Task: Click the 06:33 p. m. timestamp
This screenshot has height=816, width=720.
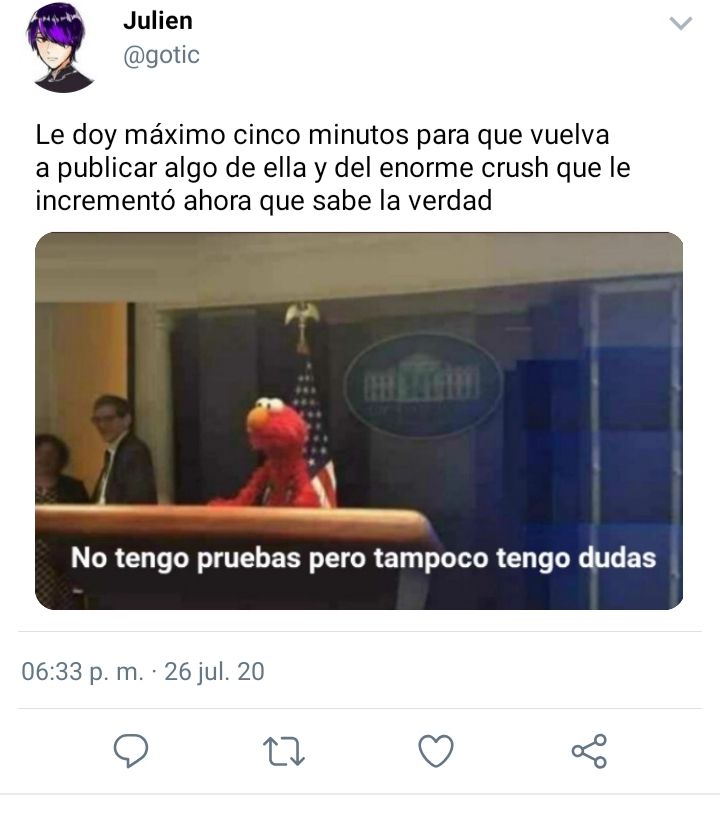Action: 82,671
